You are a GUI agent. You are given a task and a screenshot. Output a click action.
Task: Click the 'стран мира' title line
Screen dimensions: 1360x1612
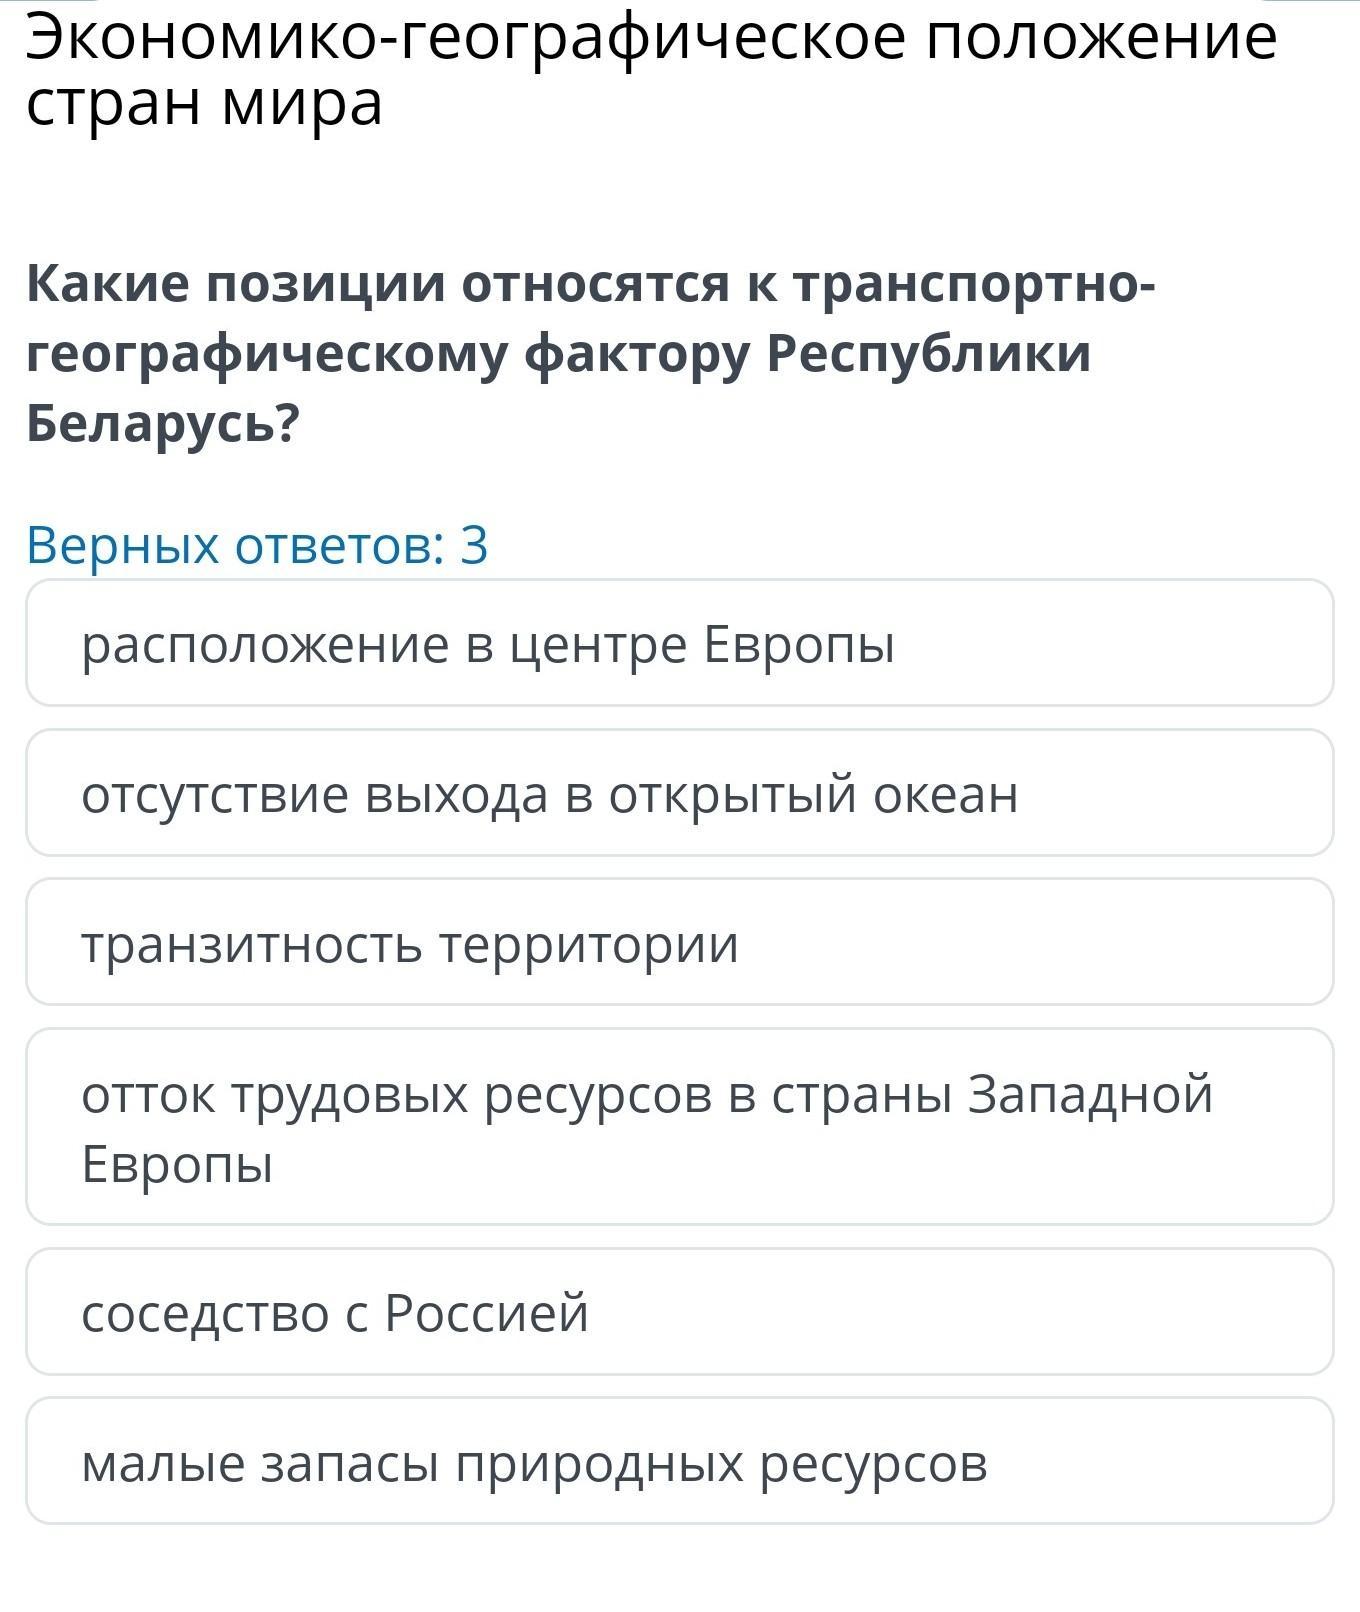[x=204, y=103]
